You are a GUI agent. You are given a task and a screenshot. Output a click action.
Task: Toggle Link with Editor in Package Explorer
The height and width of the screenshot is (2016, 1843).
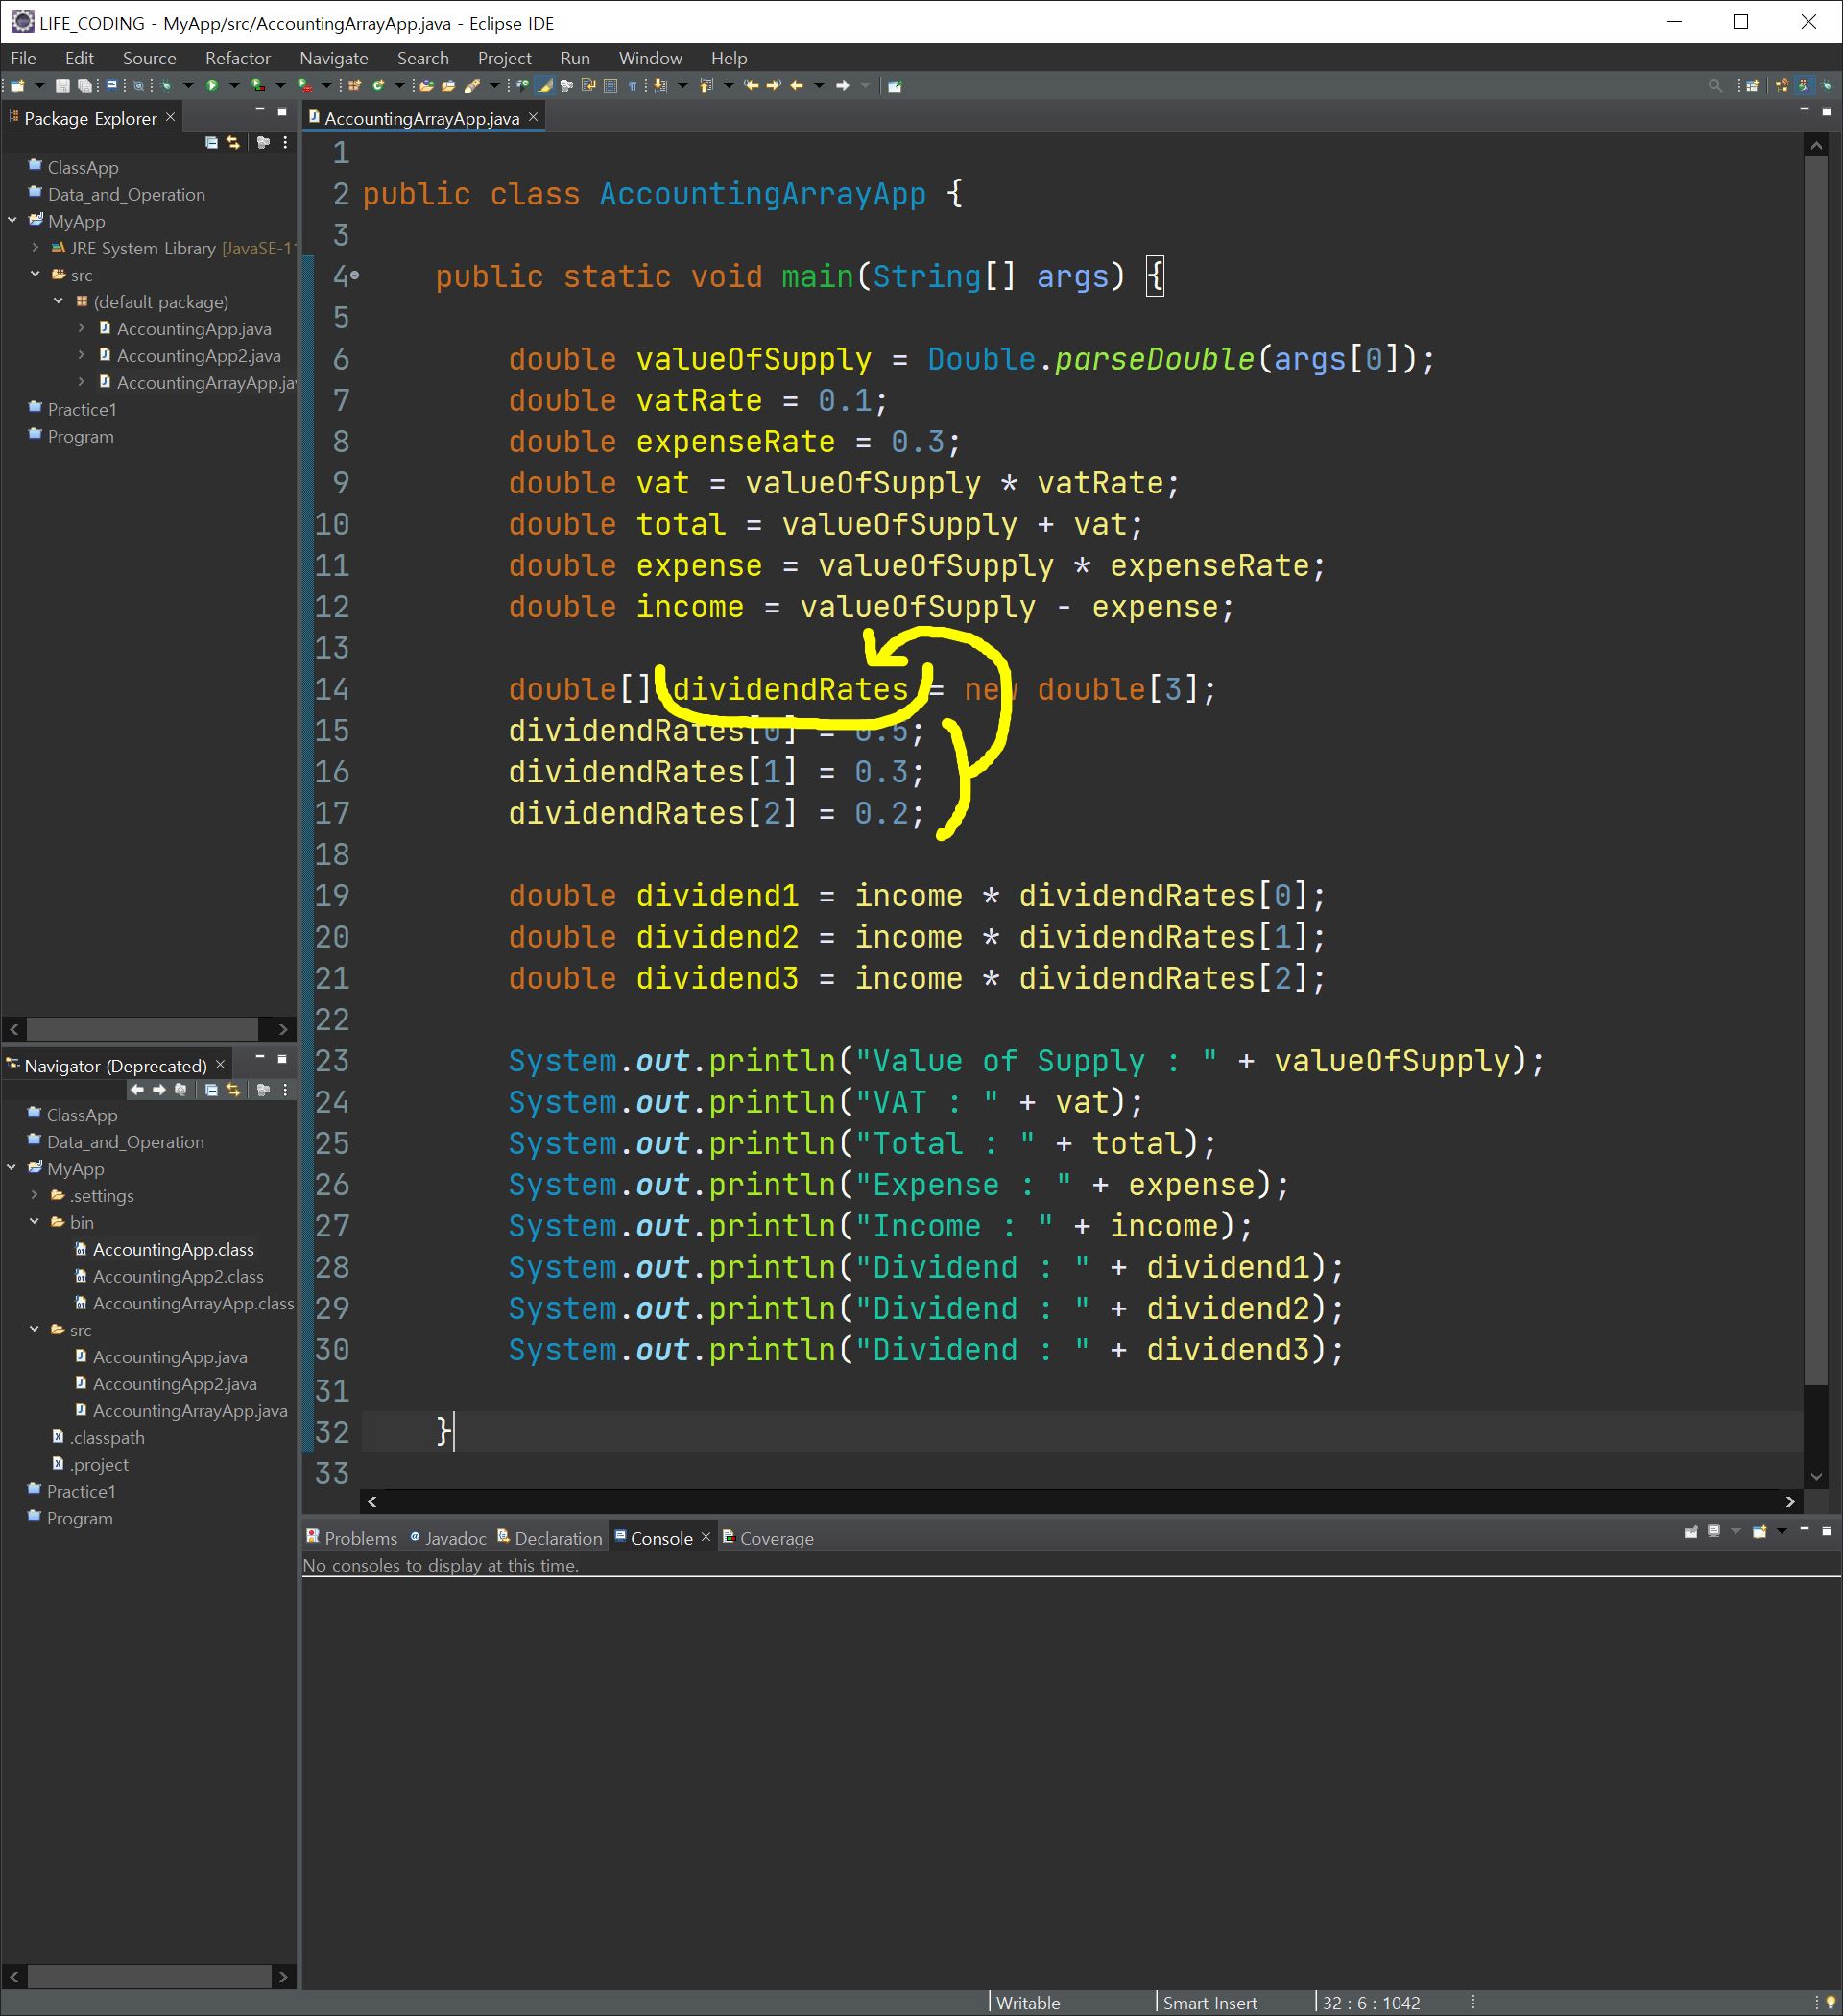(234, 143)
